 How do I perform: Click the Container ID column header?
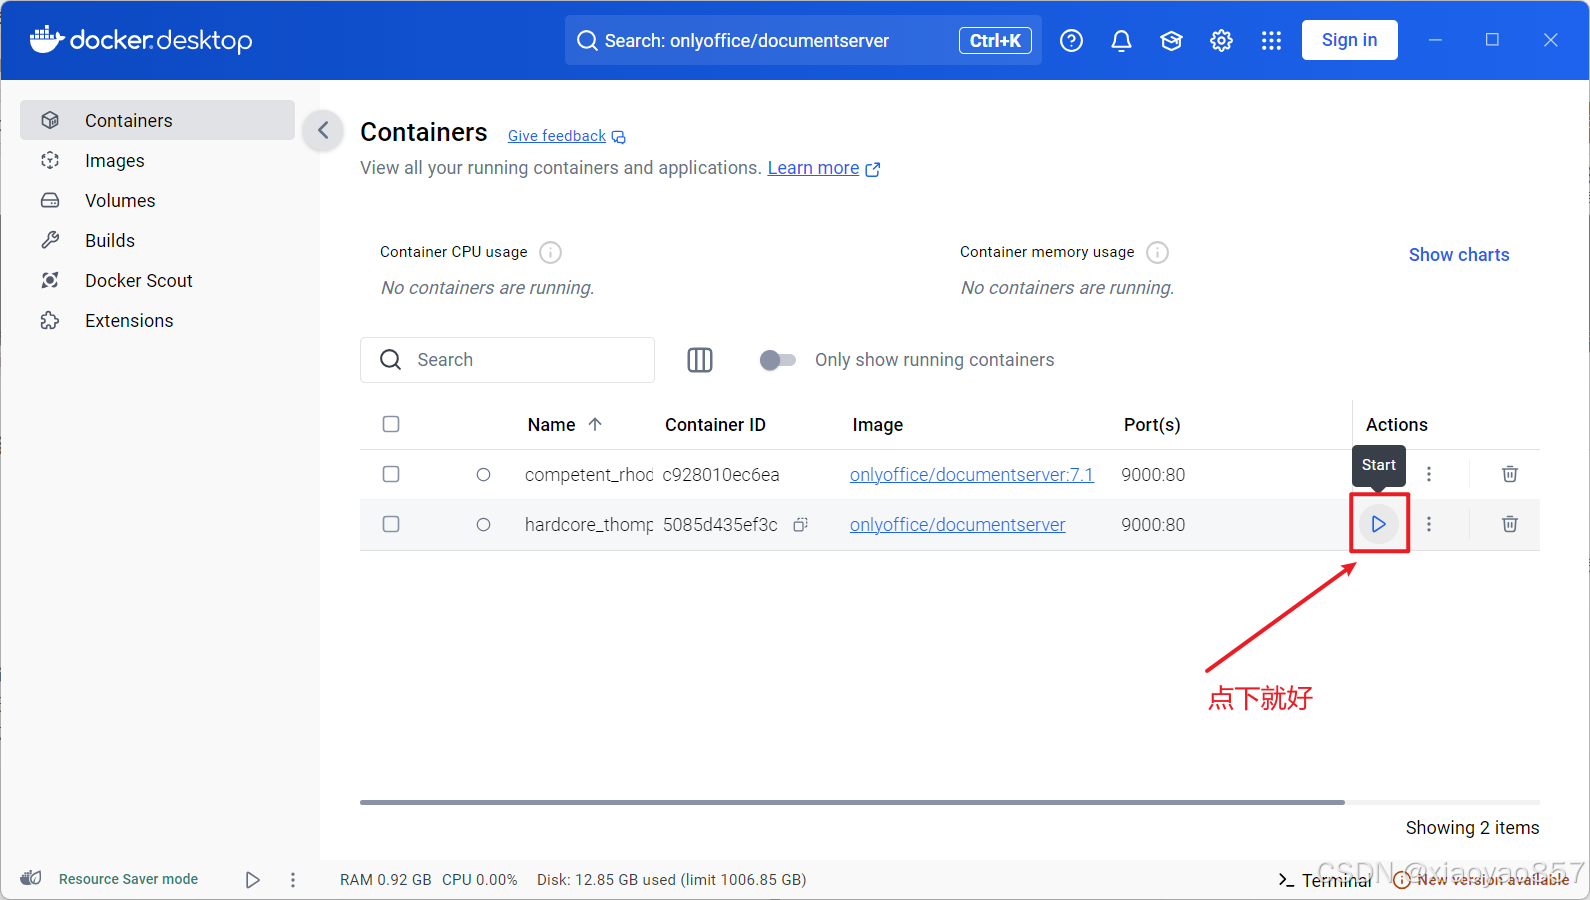pyautogui.click(x=715, y=425)
